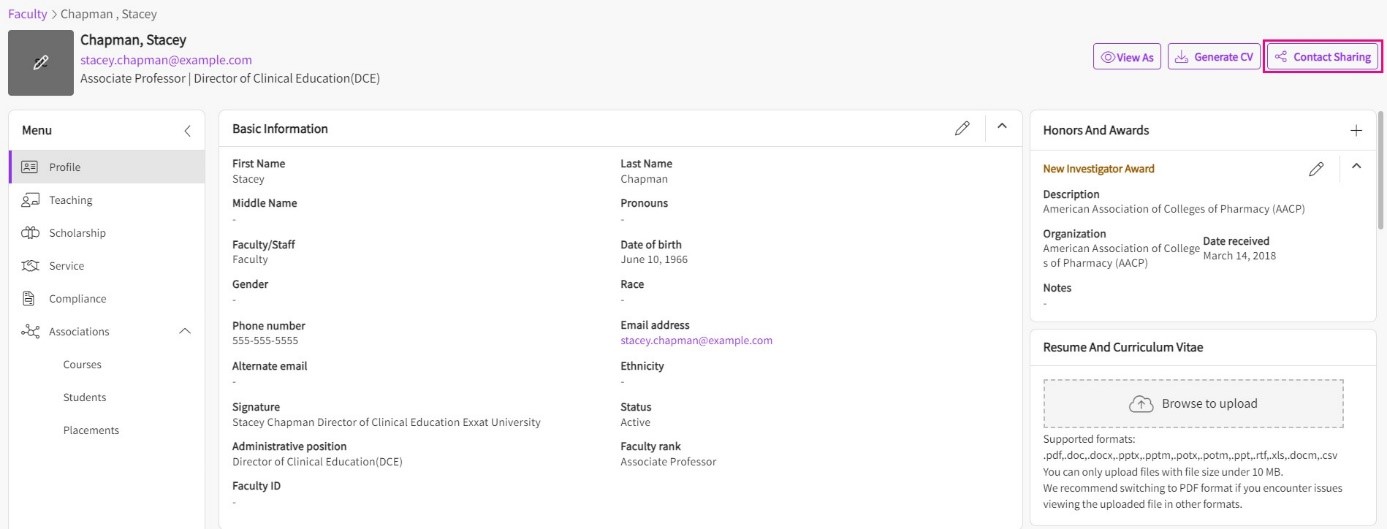Viewport: 1387px width, 529px height.
Task: Collapse the Basic Information section
Action: point(1002,127)
